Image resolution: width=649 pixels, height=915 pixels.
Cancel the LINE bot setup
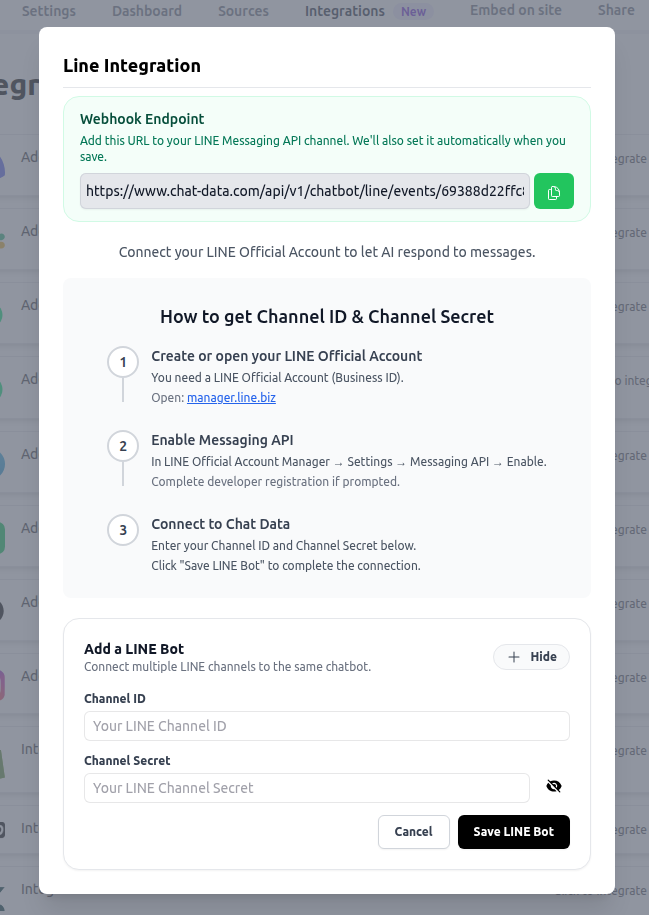tap(413, 831)
